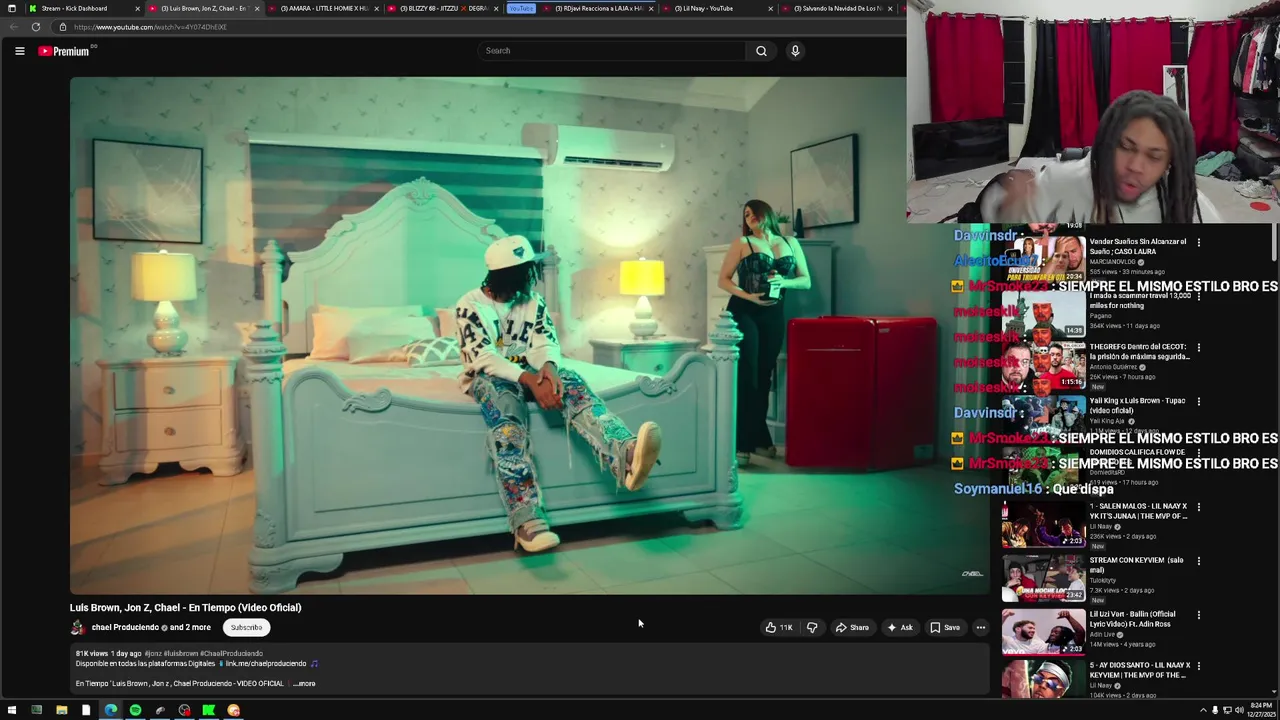The height and width of the screenshot is (720, 1280).
Task: Open SALEN MALOS - LIL NAAY video thumbnail
Action: point(1044,524)
